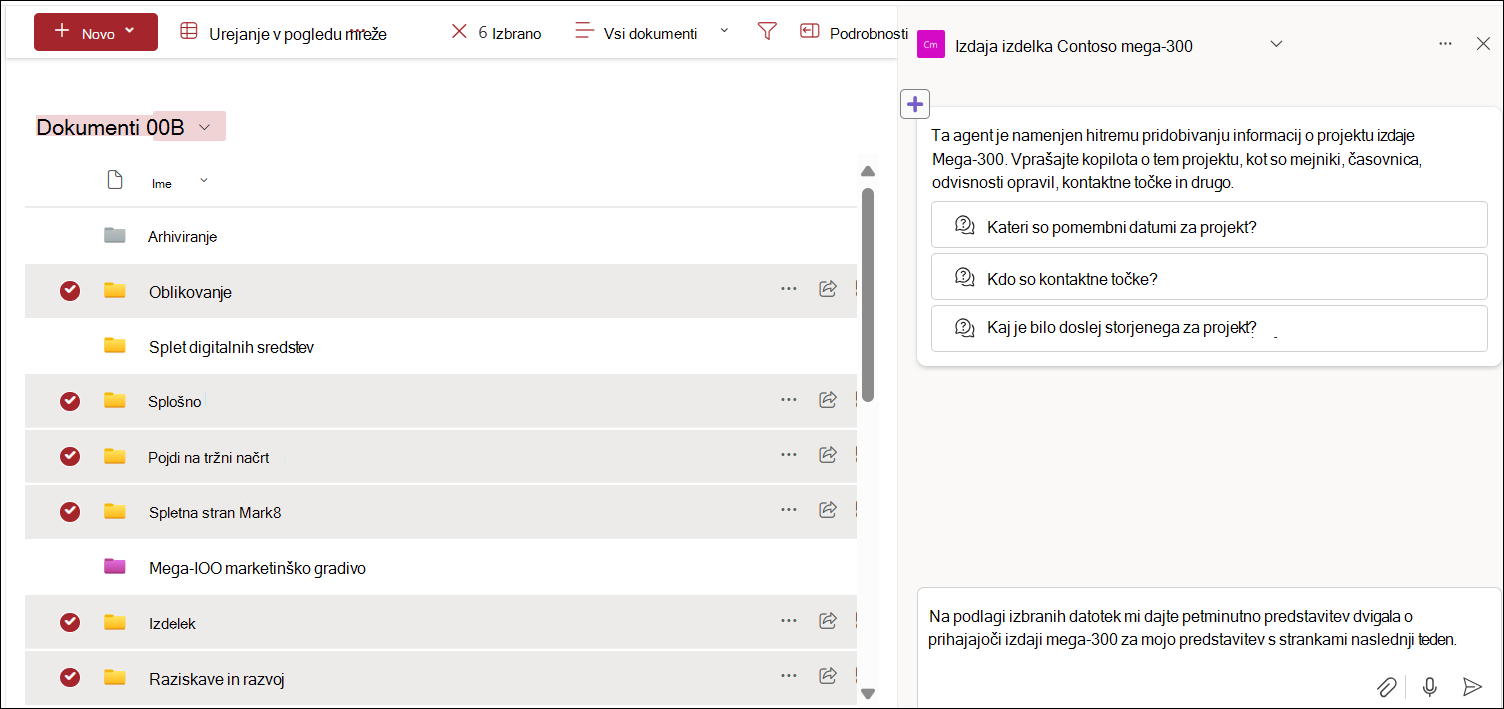The width and height of the screenshot is (1504, 709).
Task: Open more actions for Oblikovanje
Action: [789, 289]
